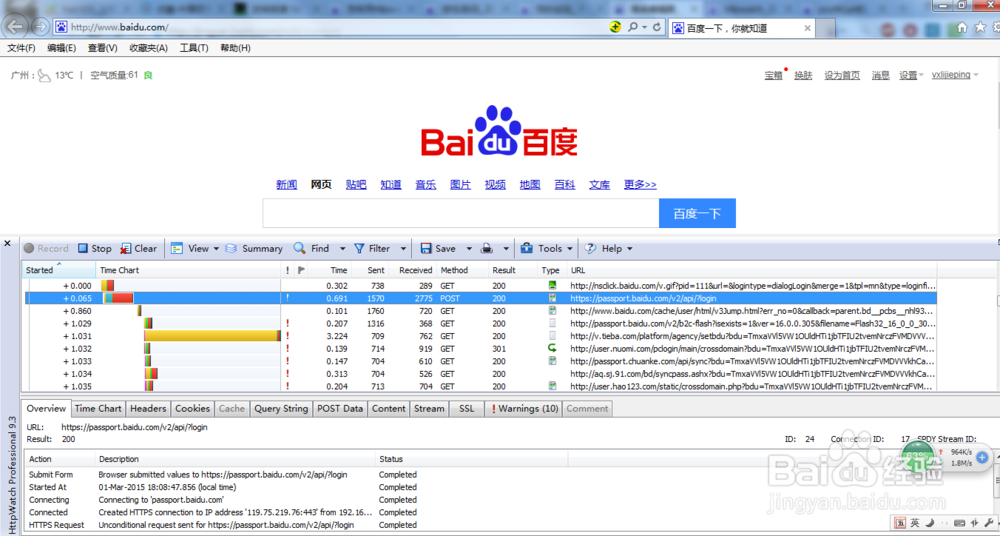1000x536 pixels.
Task: Click the browser Forward arrow button
Action: click(40, 27)
